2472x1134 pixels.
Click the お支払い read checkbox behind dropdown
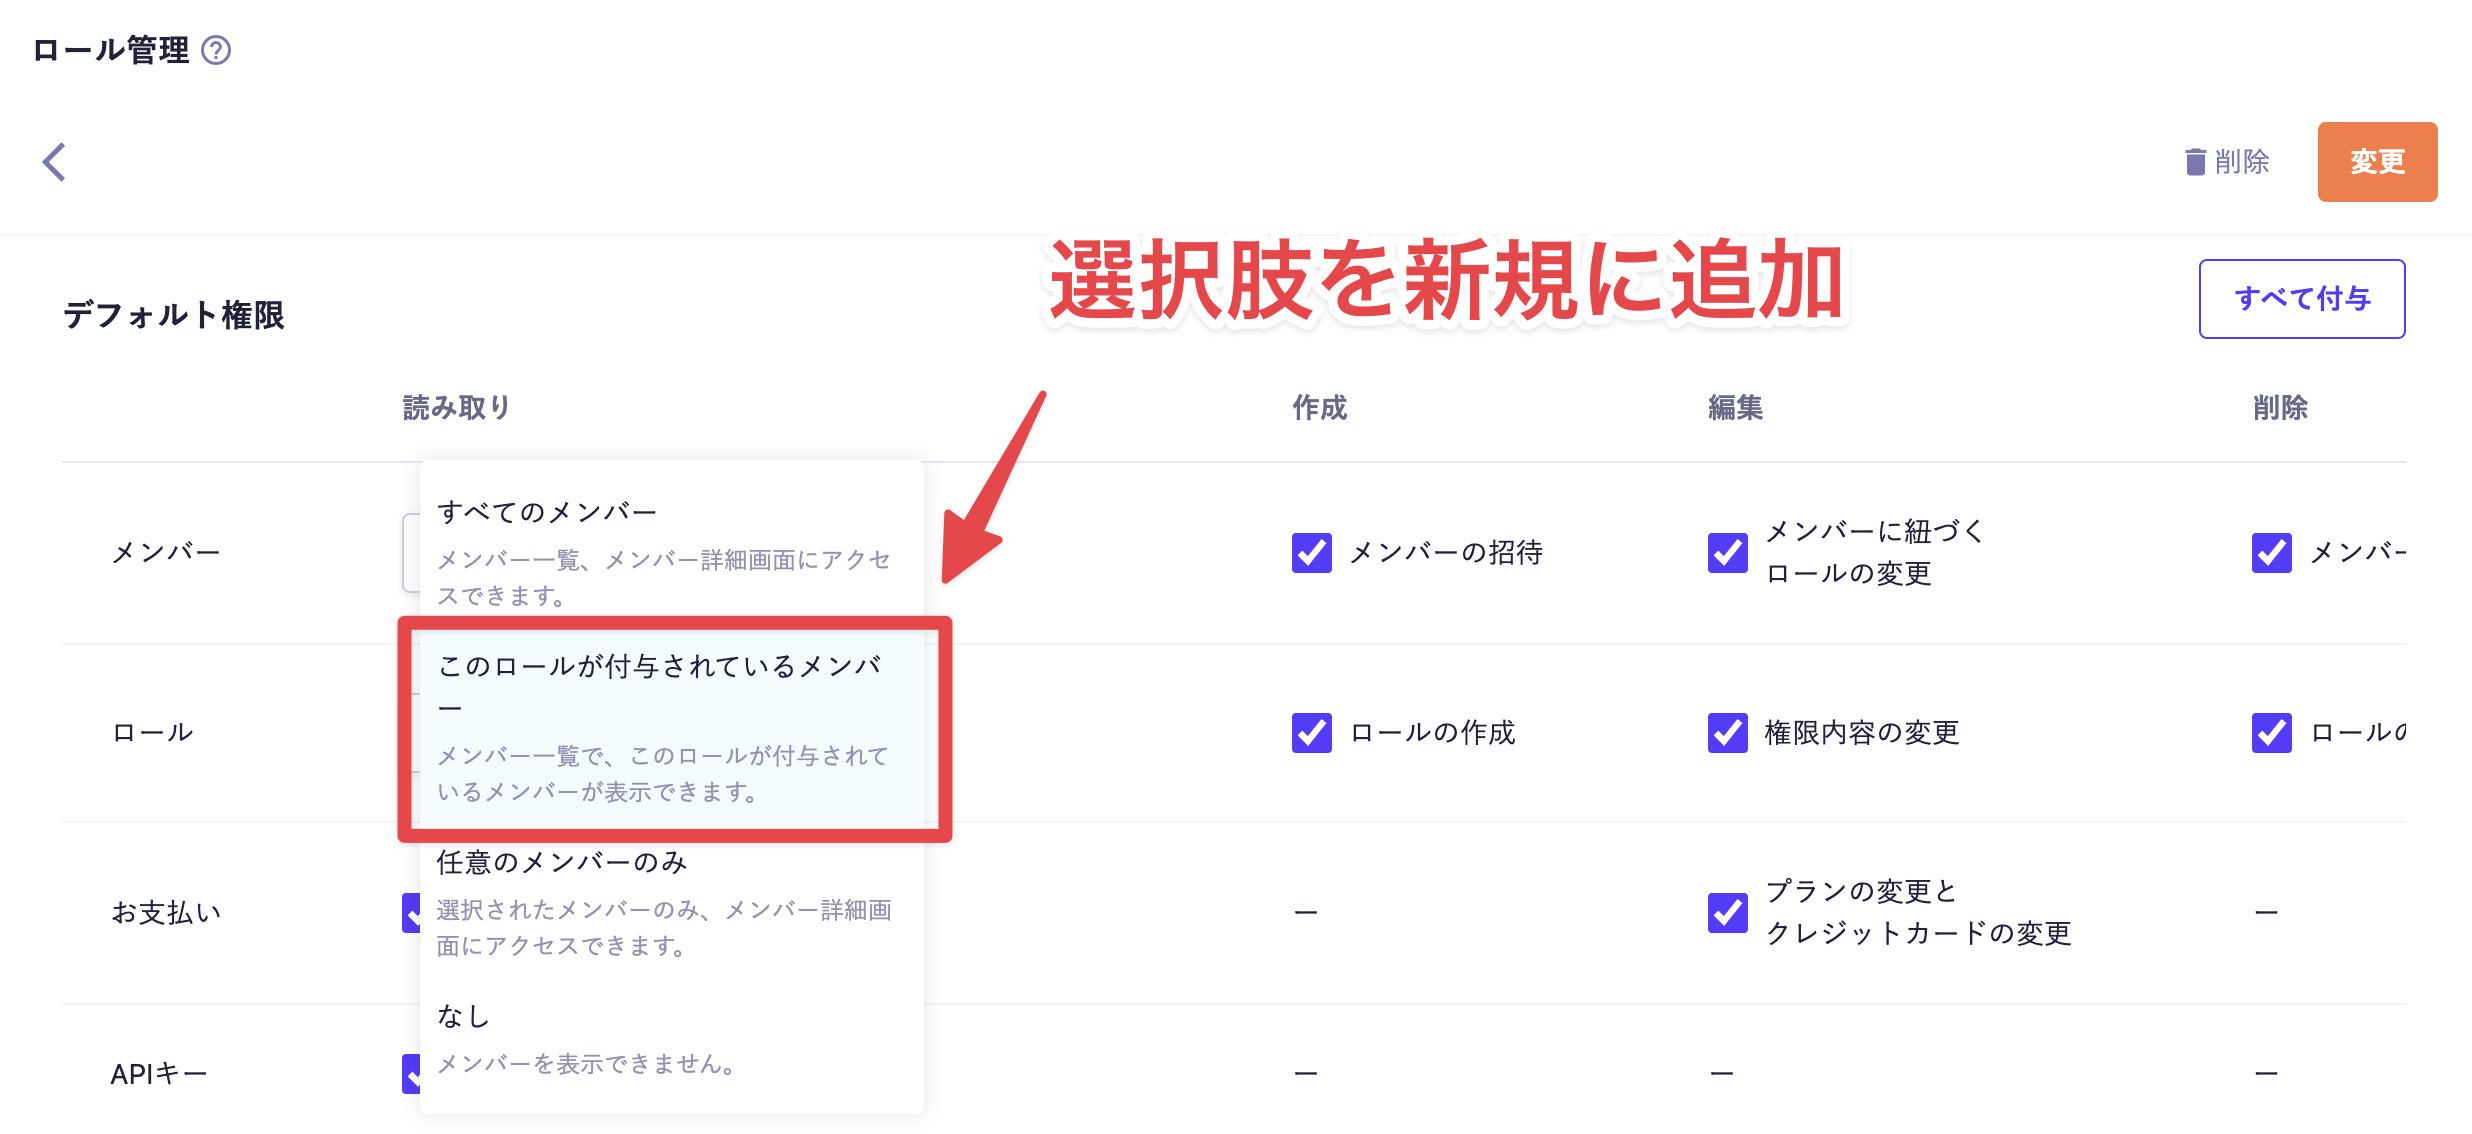point(410,912)
